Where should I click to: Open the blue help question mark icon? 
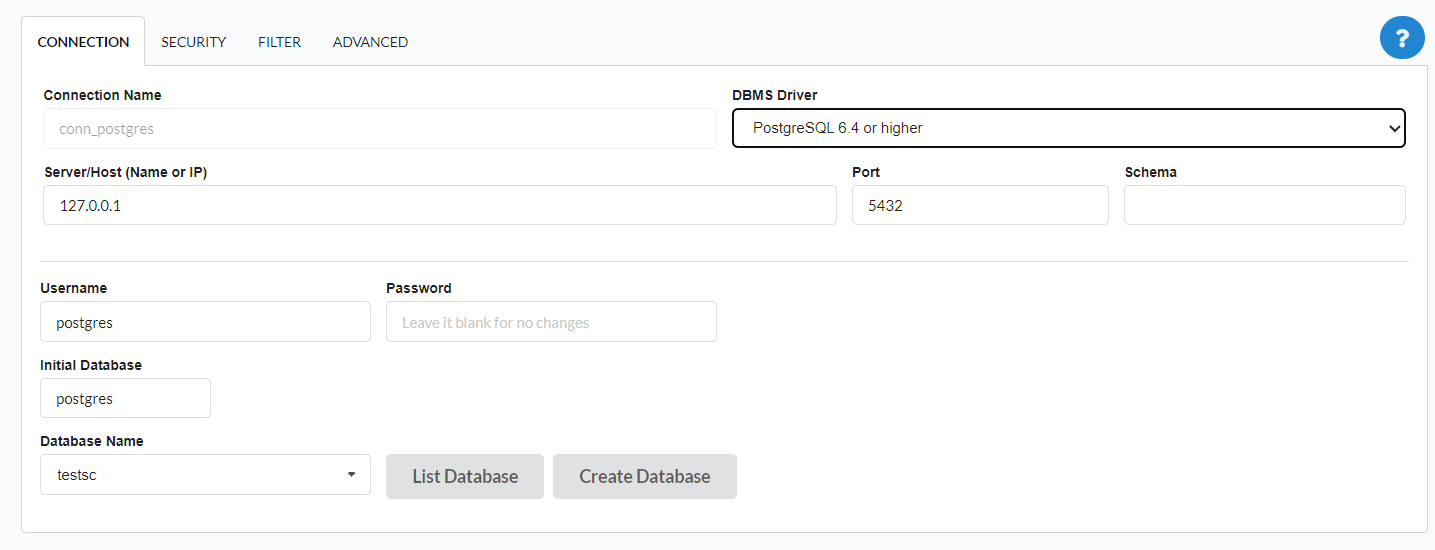[x=1402, y=39]
